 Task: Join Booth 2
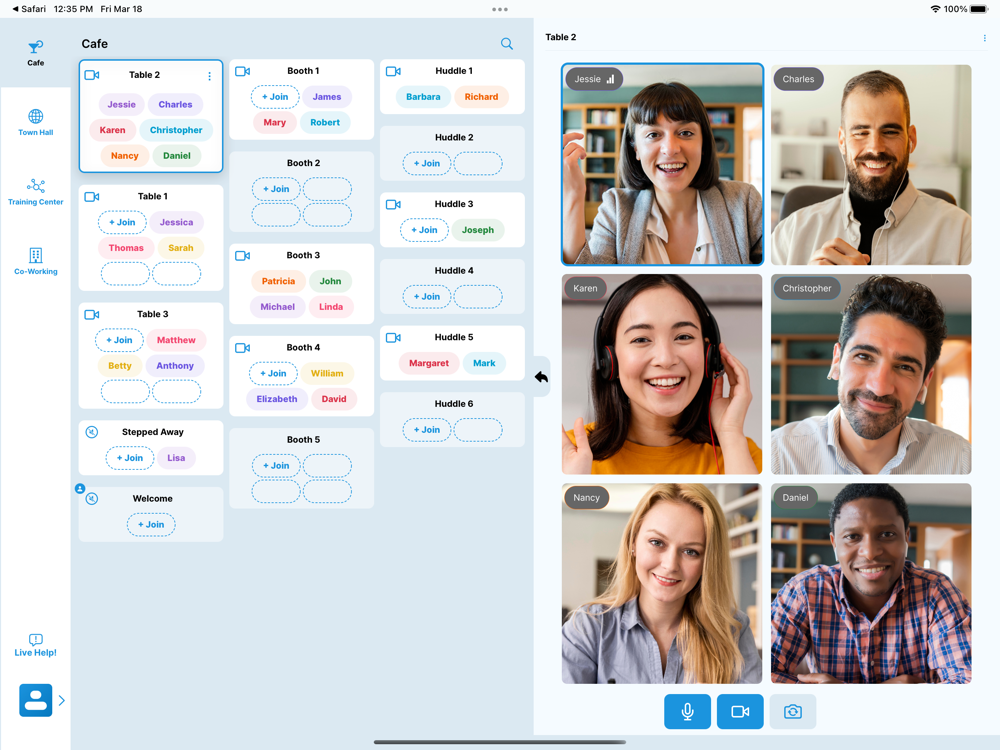coord(276,189)
